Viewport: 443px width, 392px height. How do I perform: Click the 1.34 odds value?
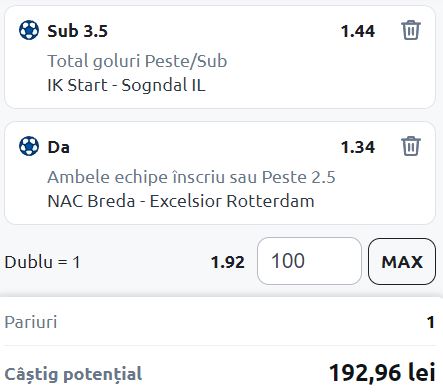click(x=358, y=147)
